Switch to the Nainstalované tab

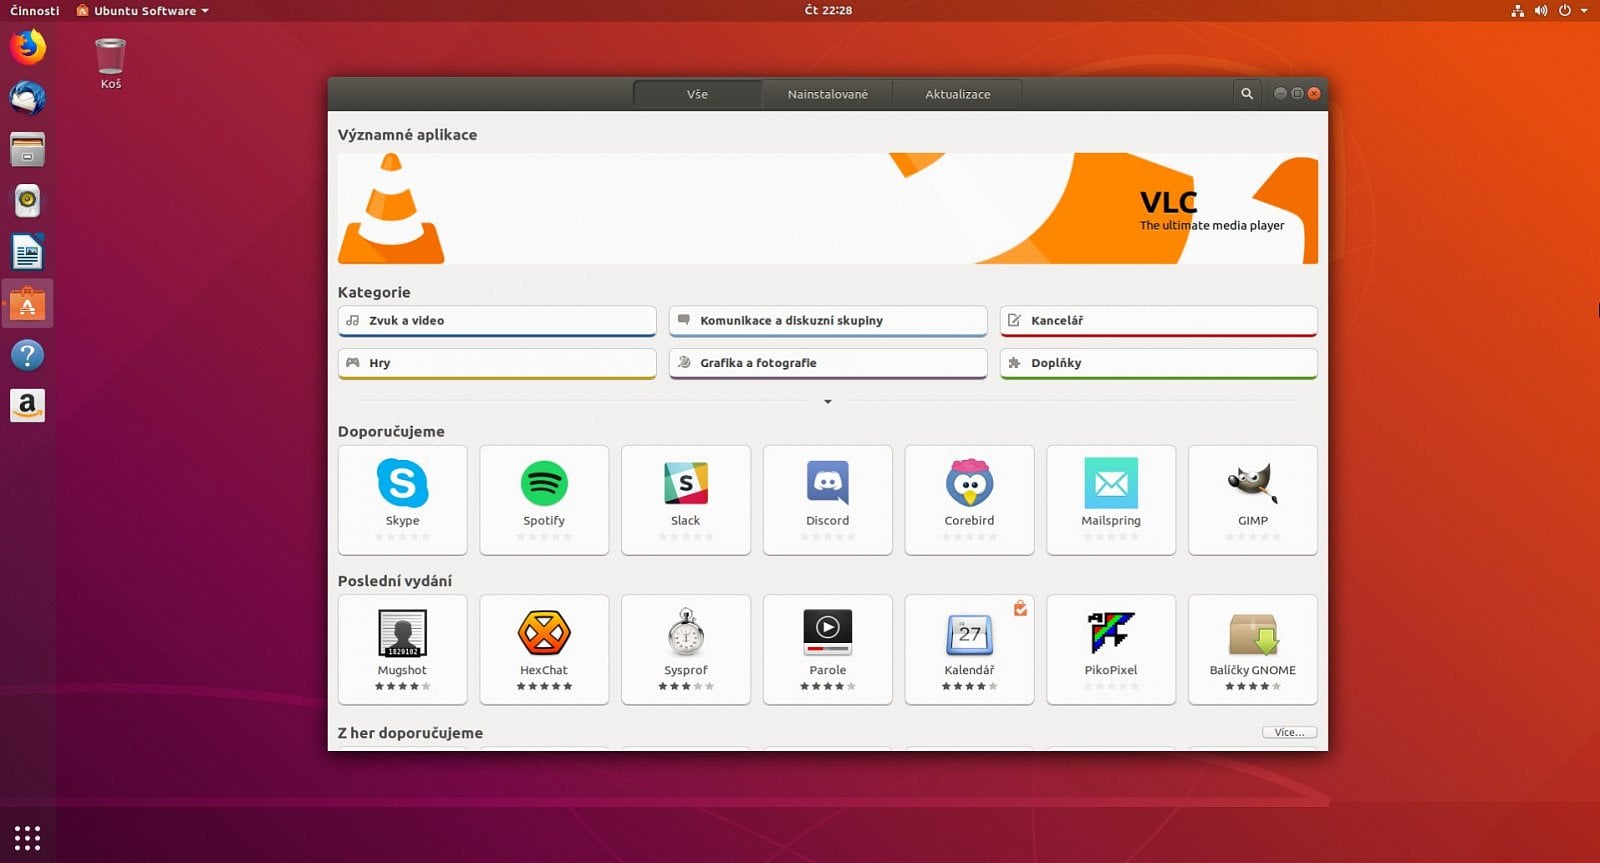pos(827,94)
